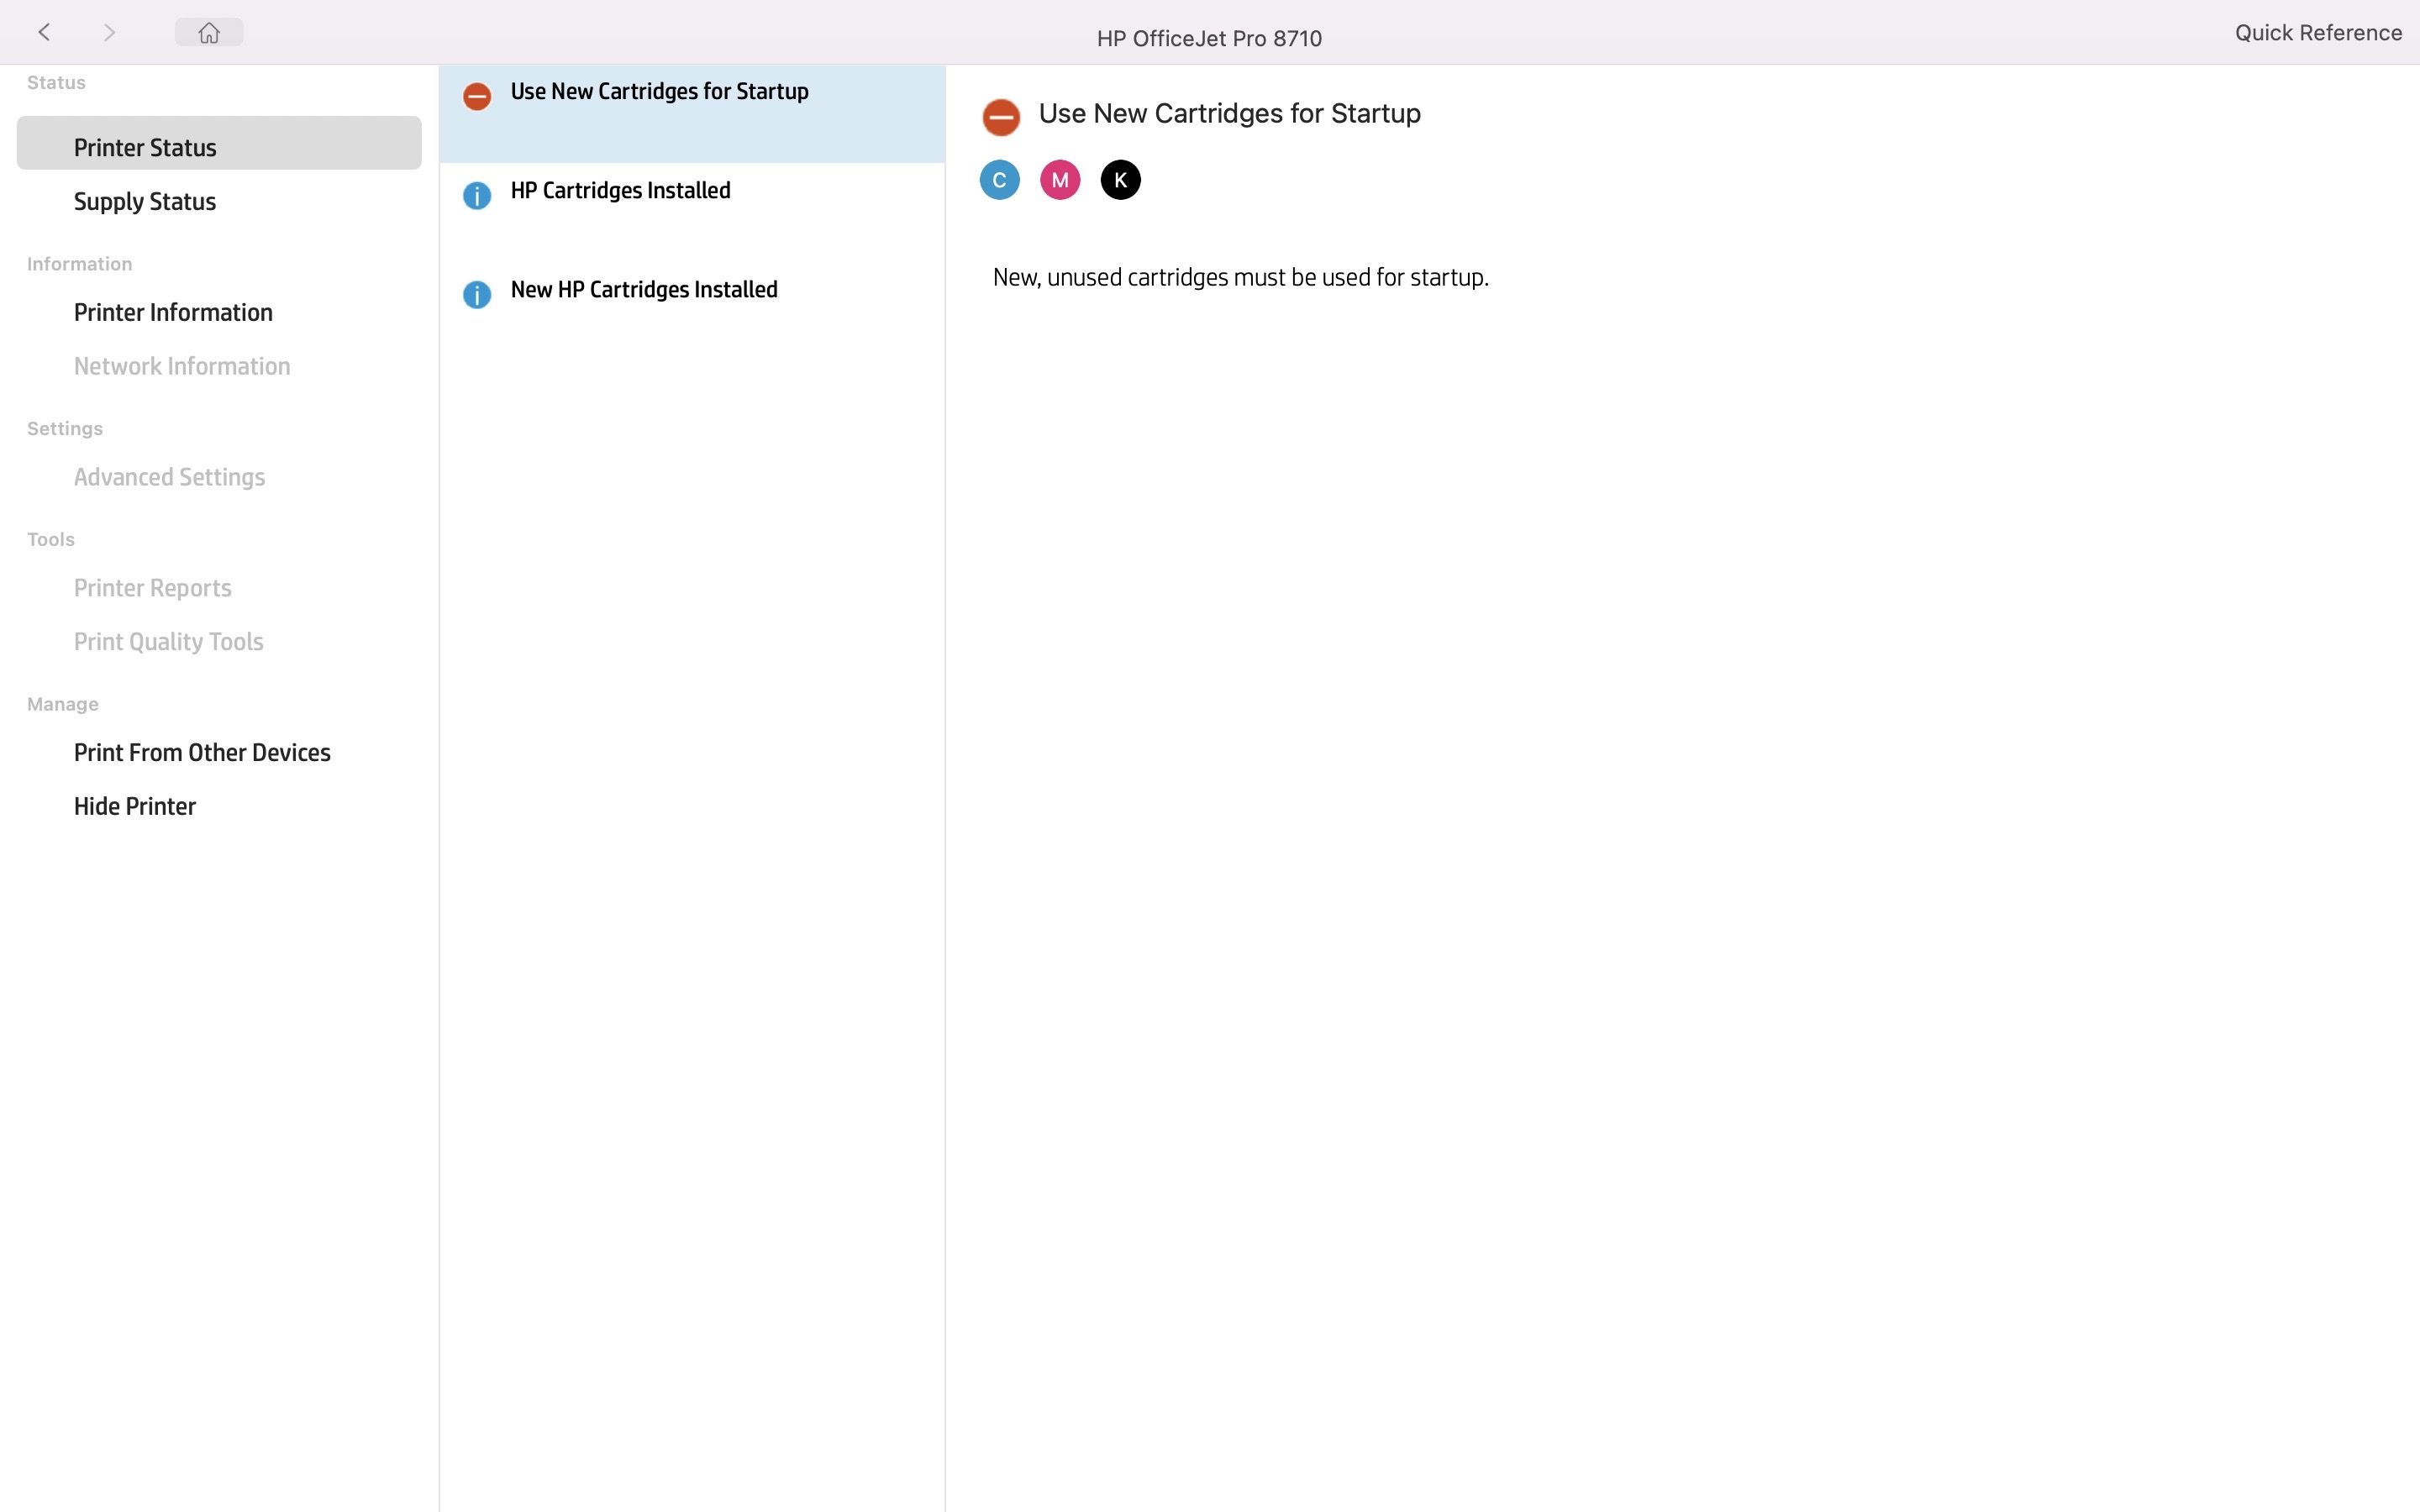Click info icon beside HP Cartridges Installed
This screenshot has height=1512, width=2420.
pos(477,196)
